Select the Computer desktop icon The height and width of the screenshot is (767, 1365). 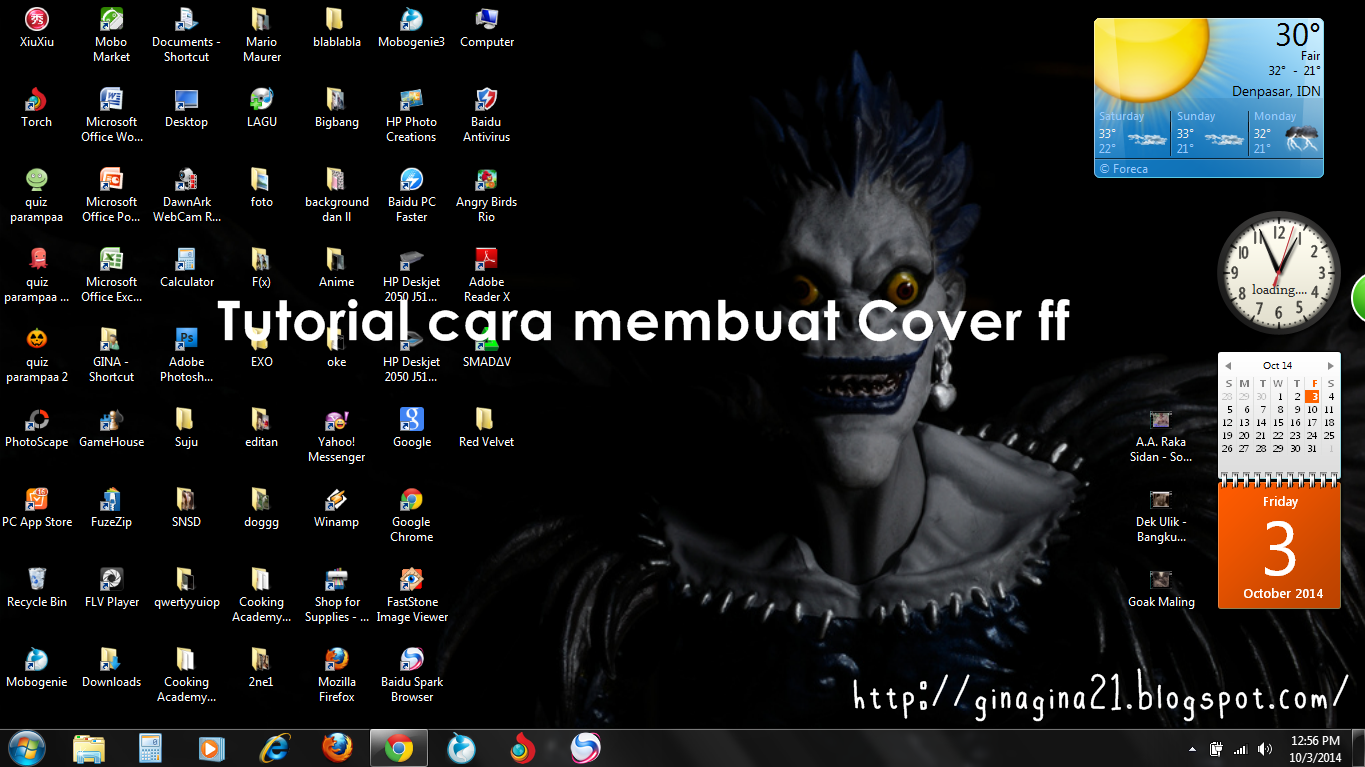pos(486,27)
